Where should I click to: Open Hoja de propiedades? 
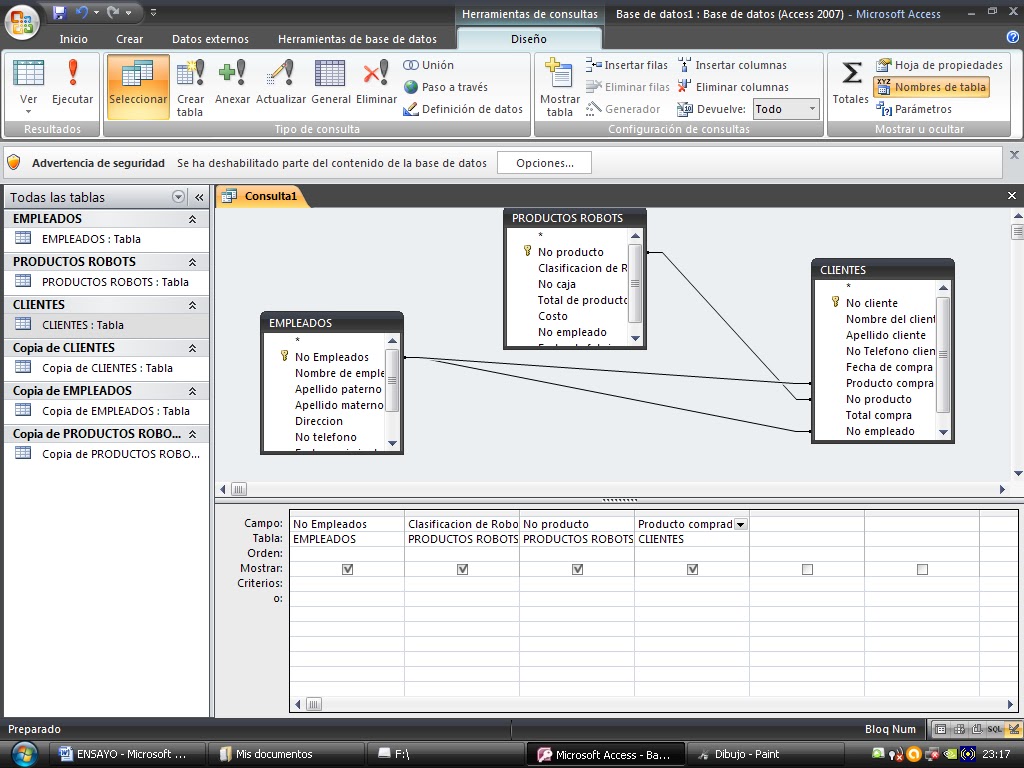pyautogui.click(x=939, y=65)
